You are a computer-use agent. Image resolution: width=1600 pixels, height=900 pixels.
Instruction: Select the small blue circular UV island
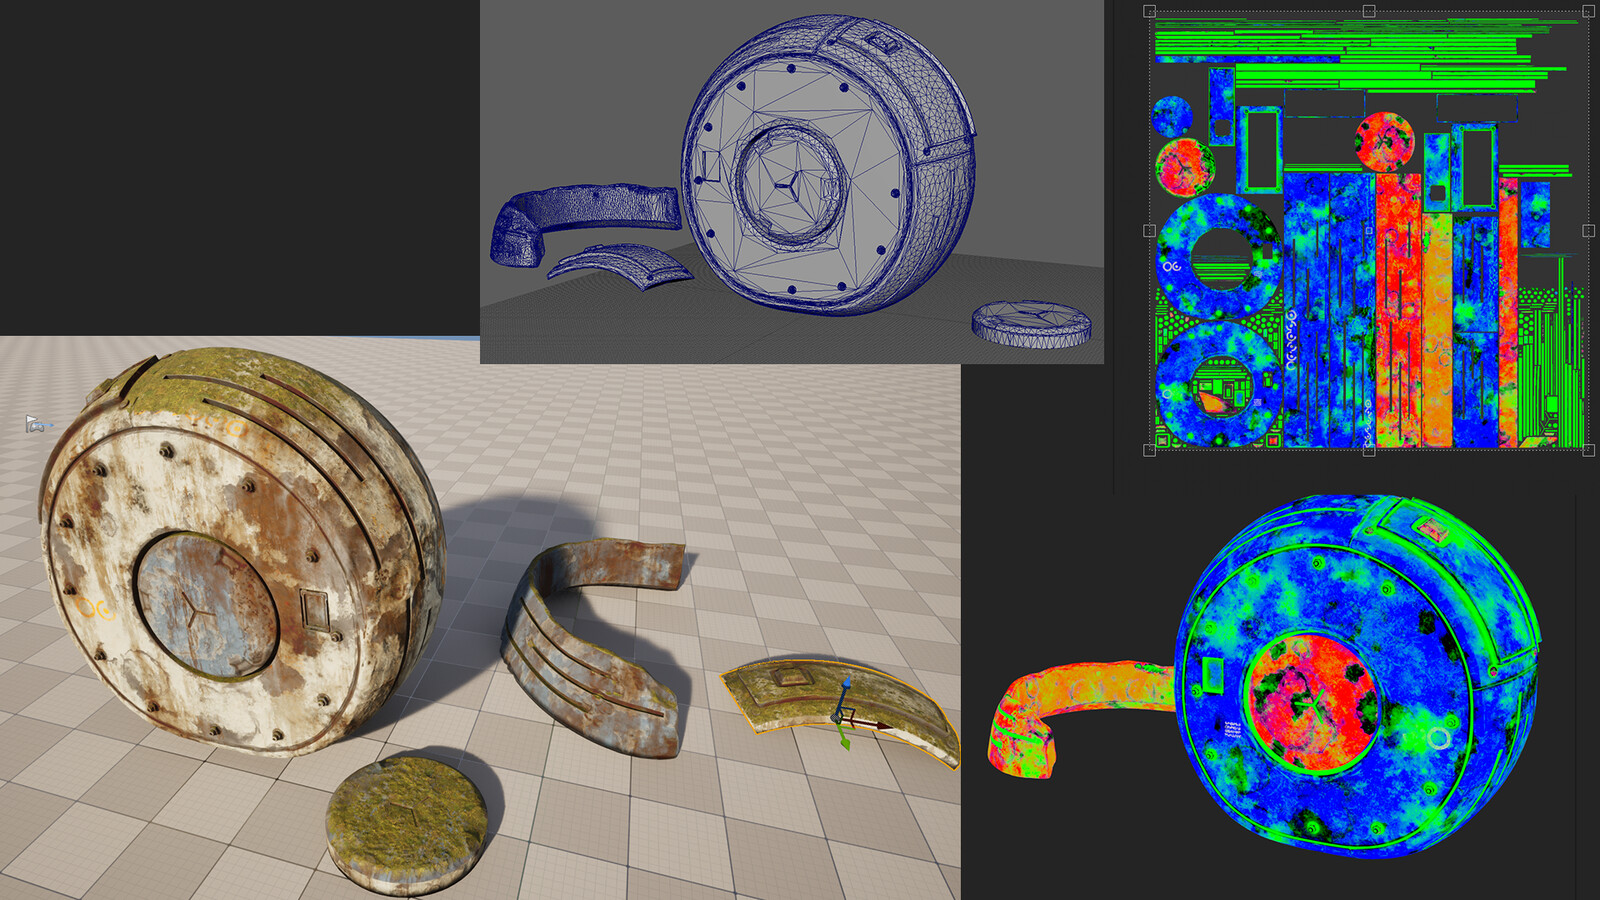pyautogui.click(x=1172, y=116)
